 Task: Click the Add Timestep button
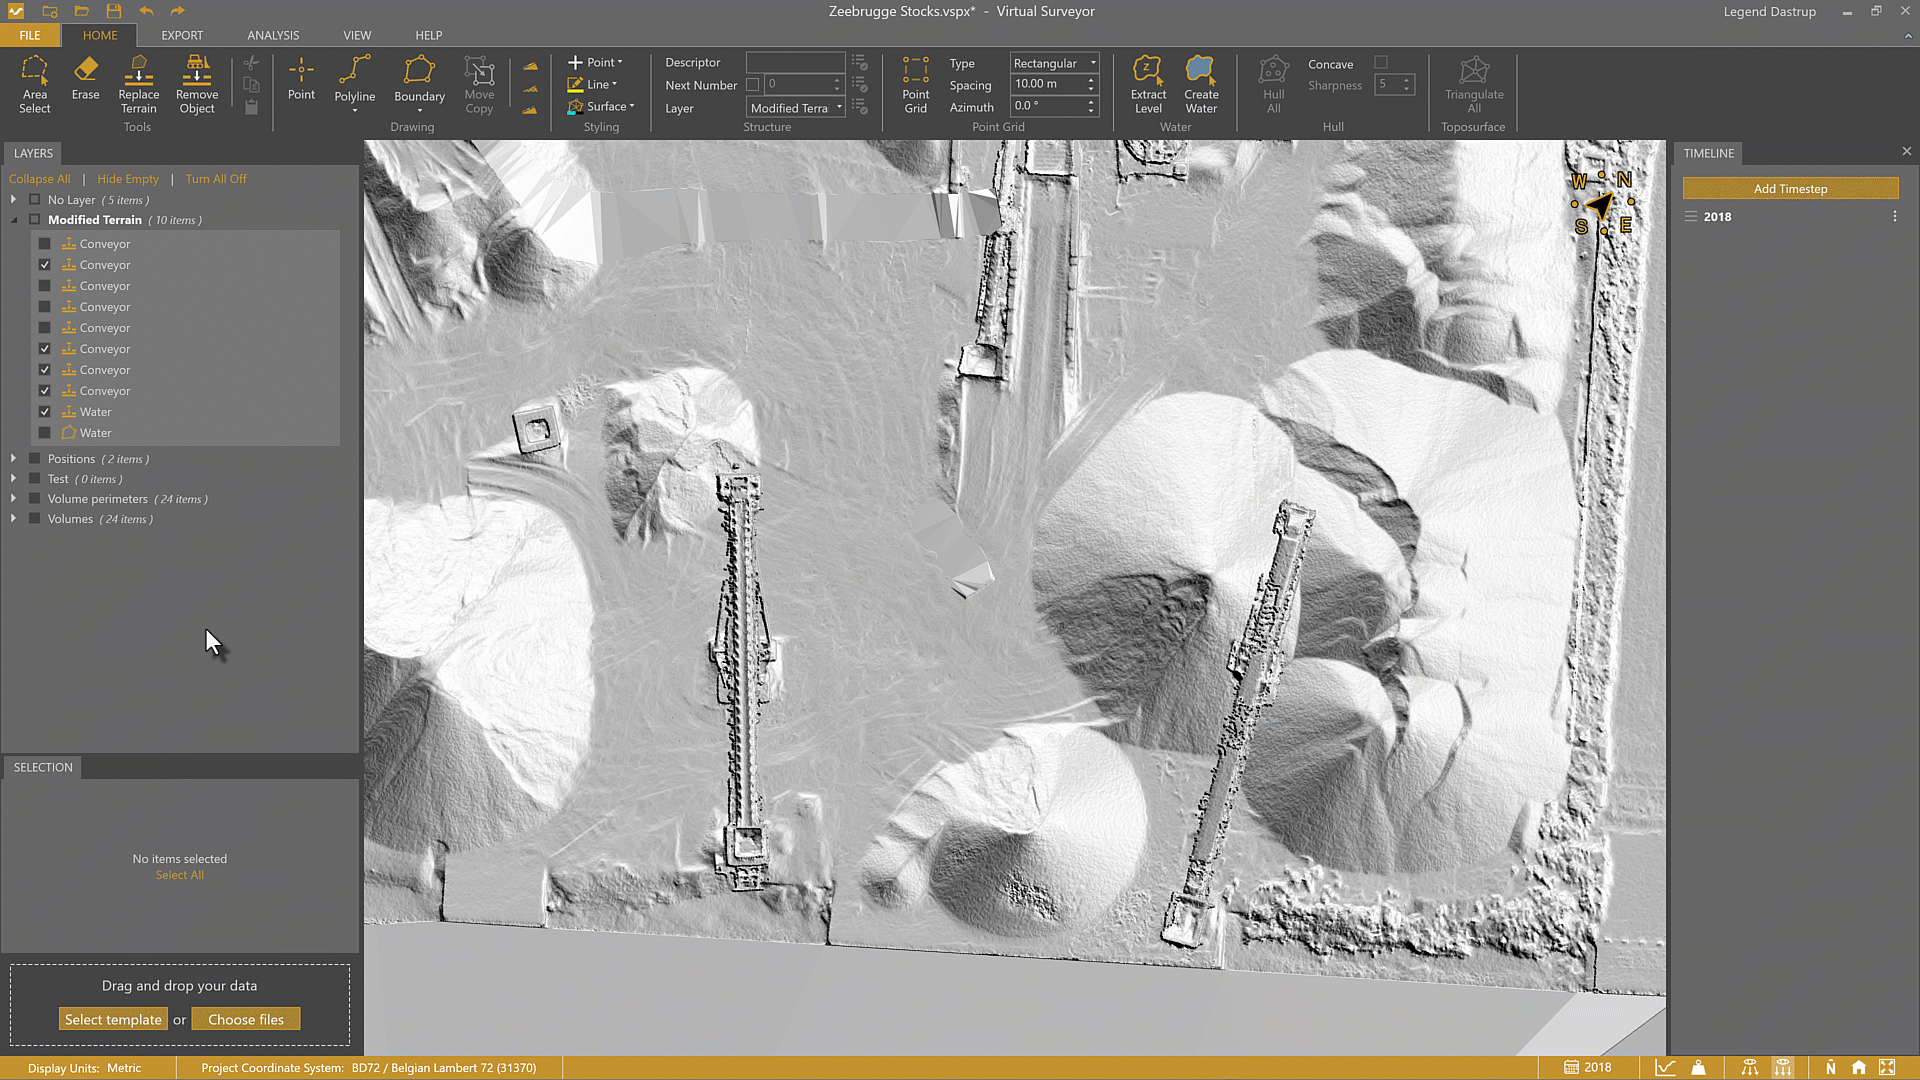(1789, 189)
